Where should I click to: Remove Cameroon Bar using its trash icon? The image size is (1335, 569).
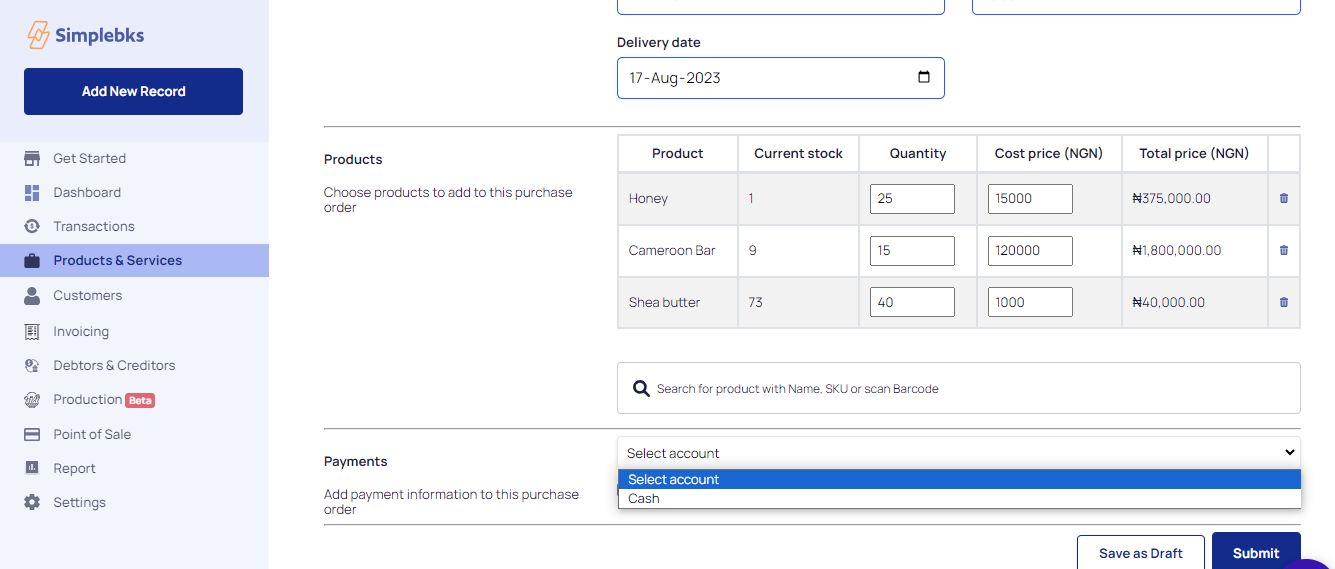(1284, 250)
